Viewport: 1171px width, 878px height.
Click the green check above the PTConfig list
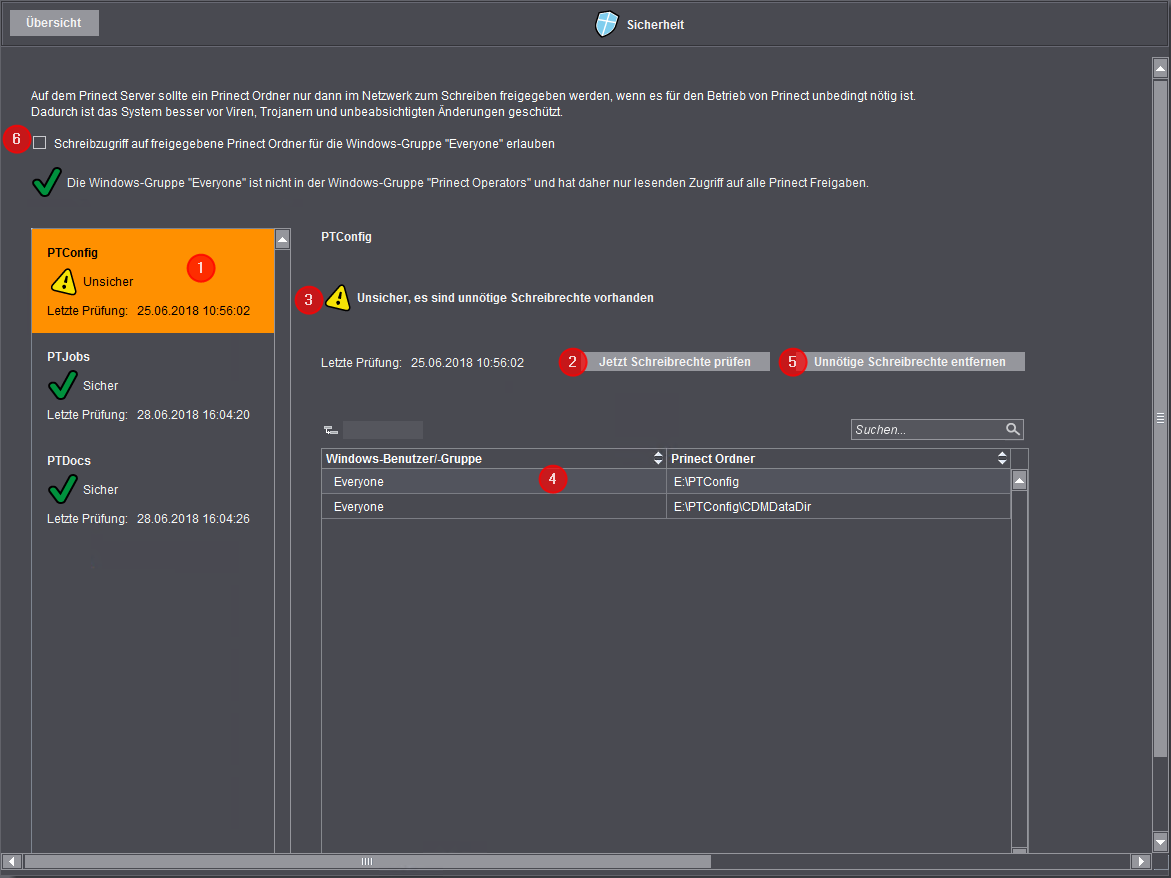click(x=45, y=182)
